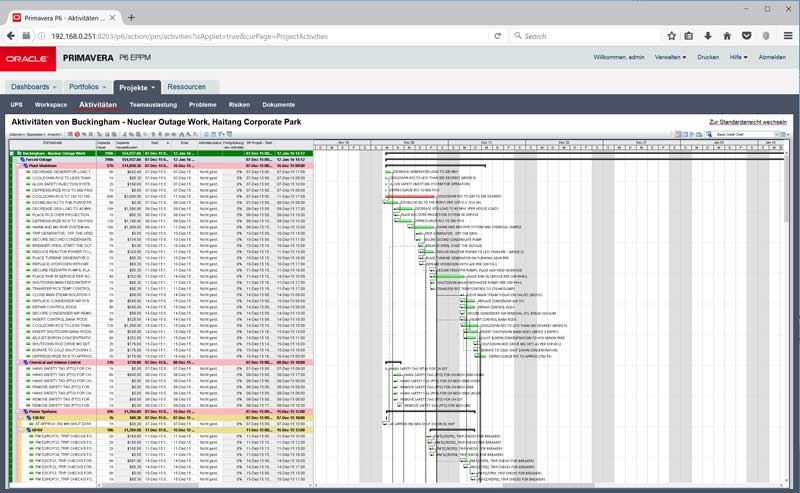
Task: Collapse the Chemical and Volume Control group
Action: pyautogui.click(x=19, y=362)
